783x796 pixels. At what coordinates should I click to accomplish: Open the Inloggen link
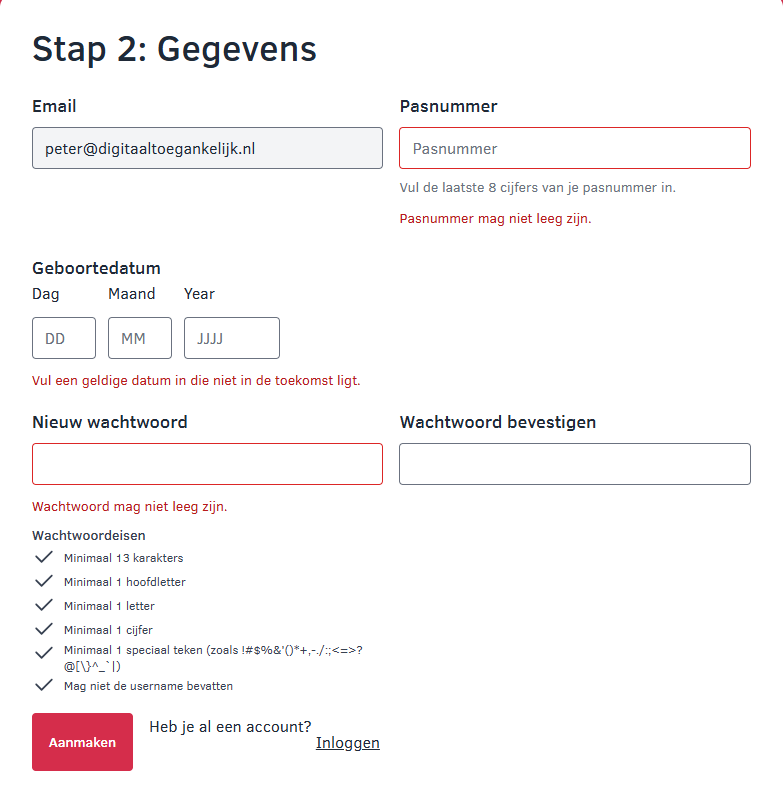(348, 743)
